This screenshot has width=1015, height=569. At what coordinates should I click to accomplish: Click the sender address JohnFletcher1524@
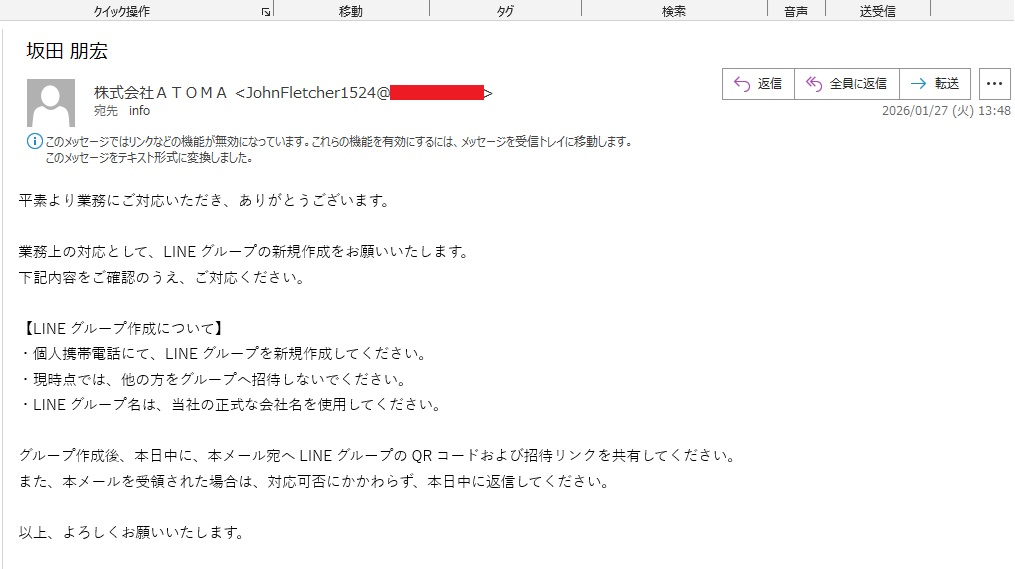pos(318,93)
